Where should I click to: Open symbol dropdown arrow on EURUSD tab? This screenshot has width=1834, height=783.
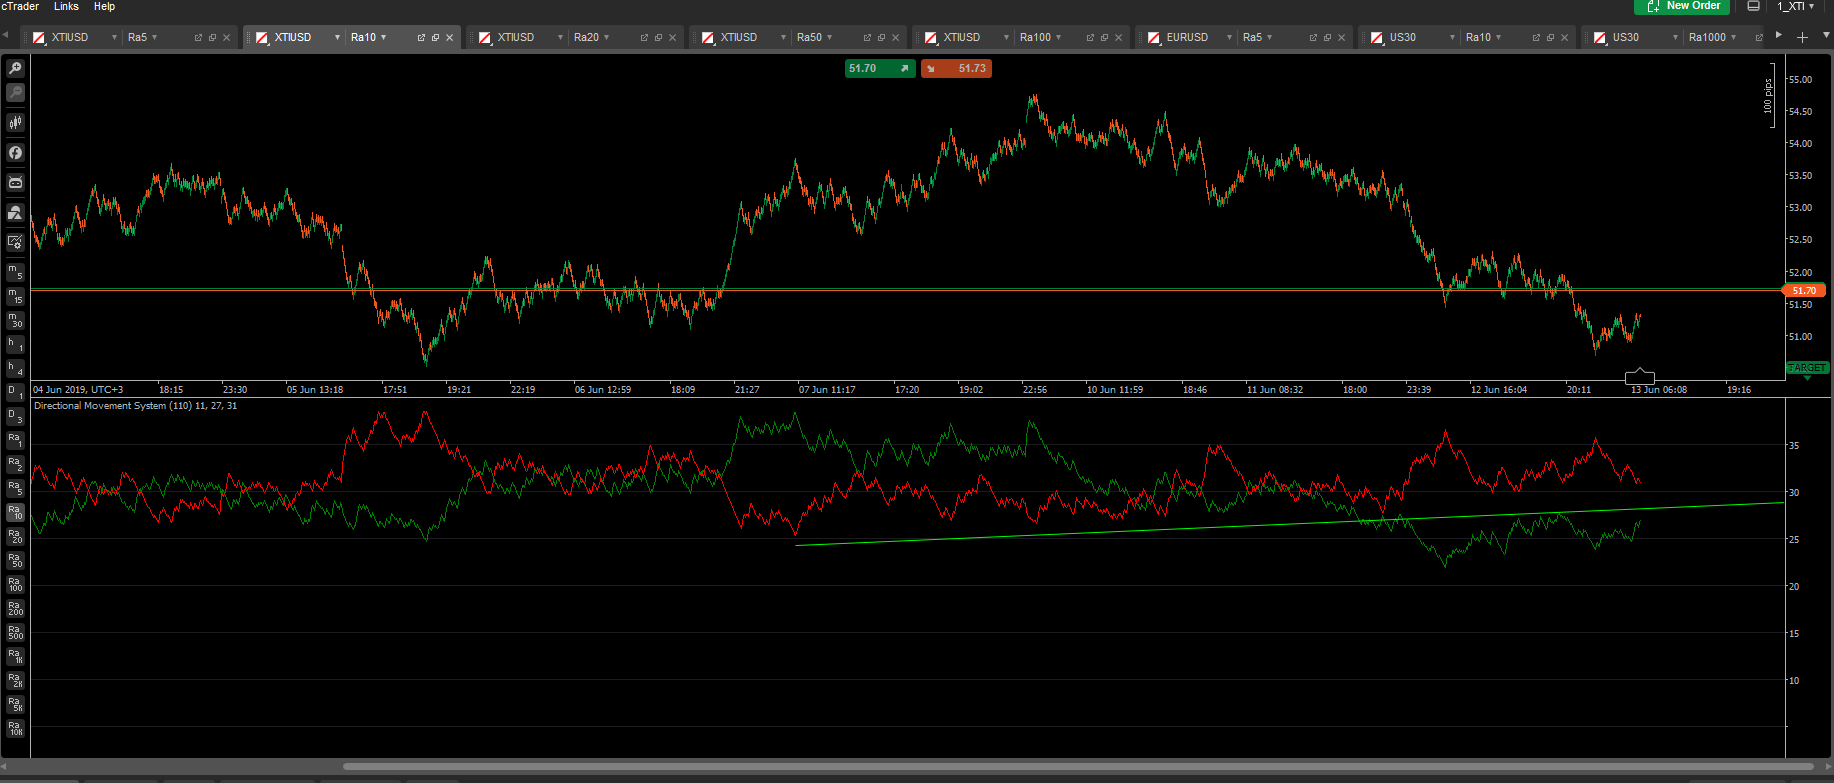[1229, 37]
